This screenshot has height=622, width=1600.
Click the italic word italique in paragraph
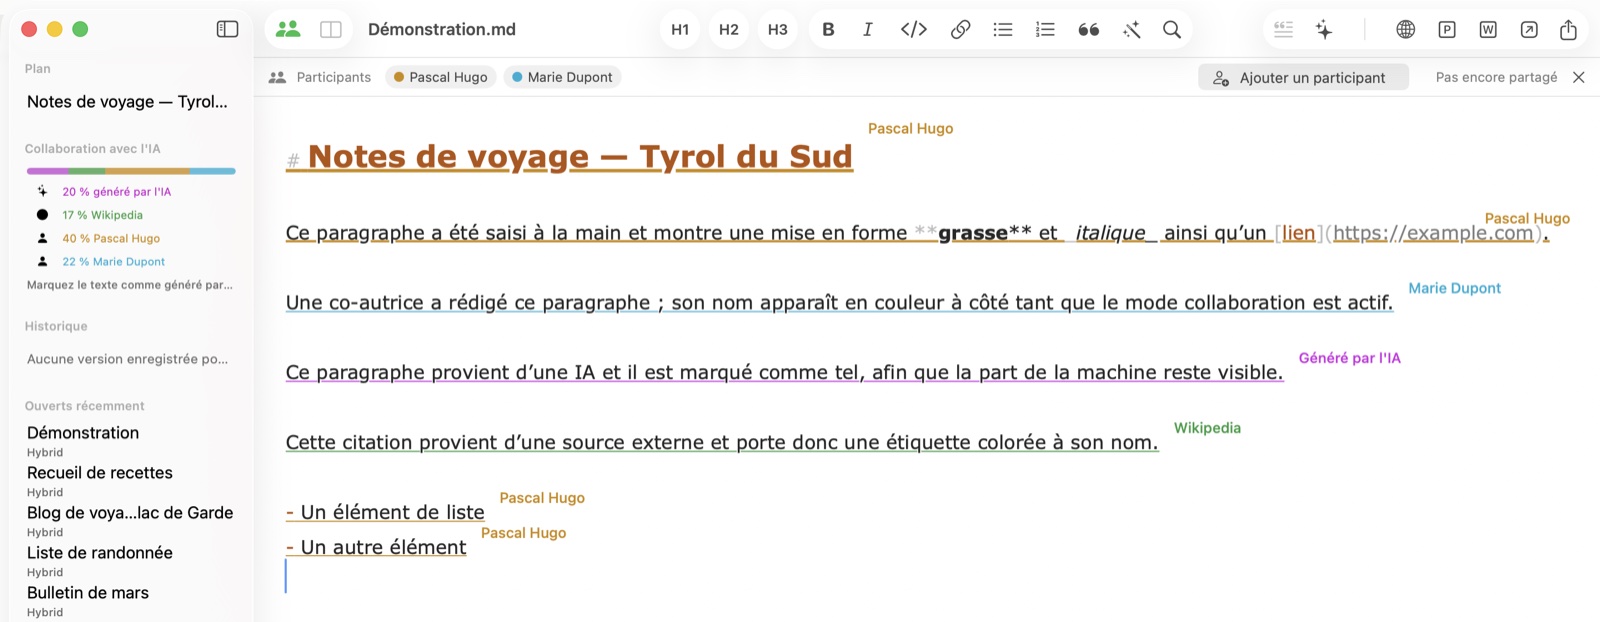1110,233
